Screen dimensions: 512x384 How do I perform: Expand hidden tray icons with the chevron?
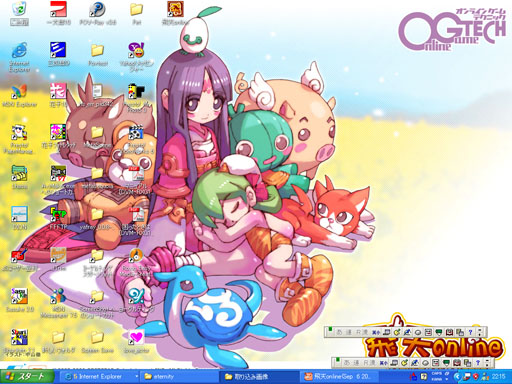457,377
